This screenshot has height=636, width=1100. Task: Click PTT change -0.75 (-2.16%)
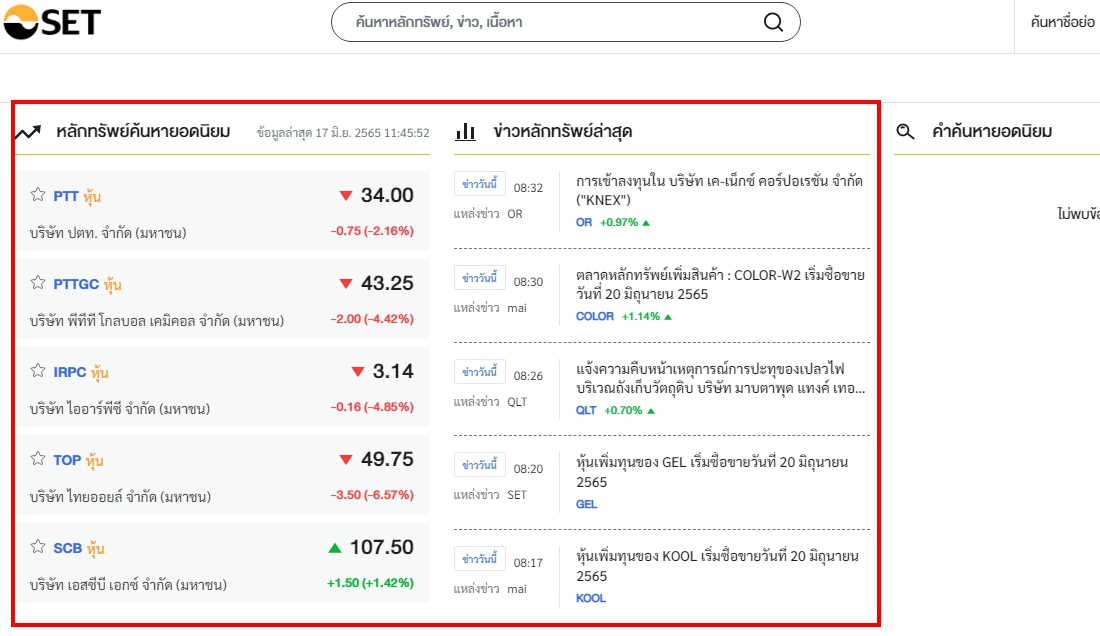point(372,231)
